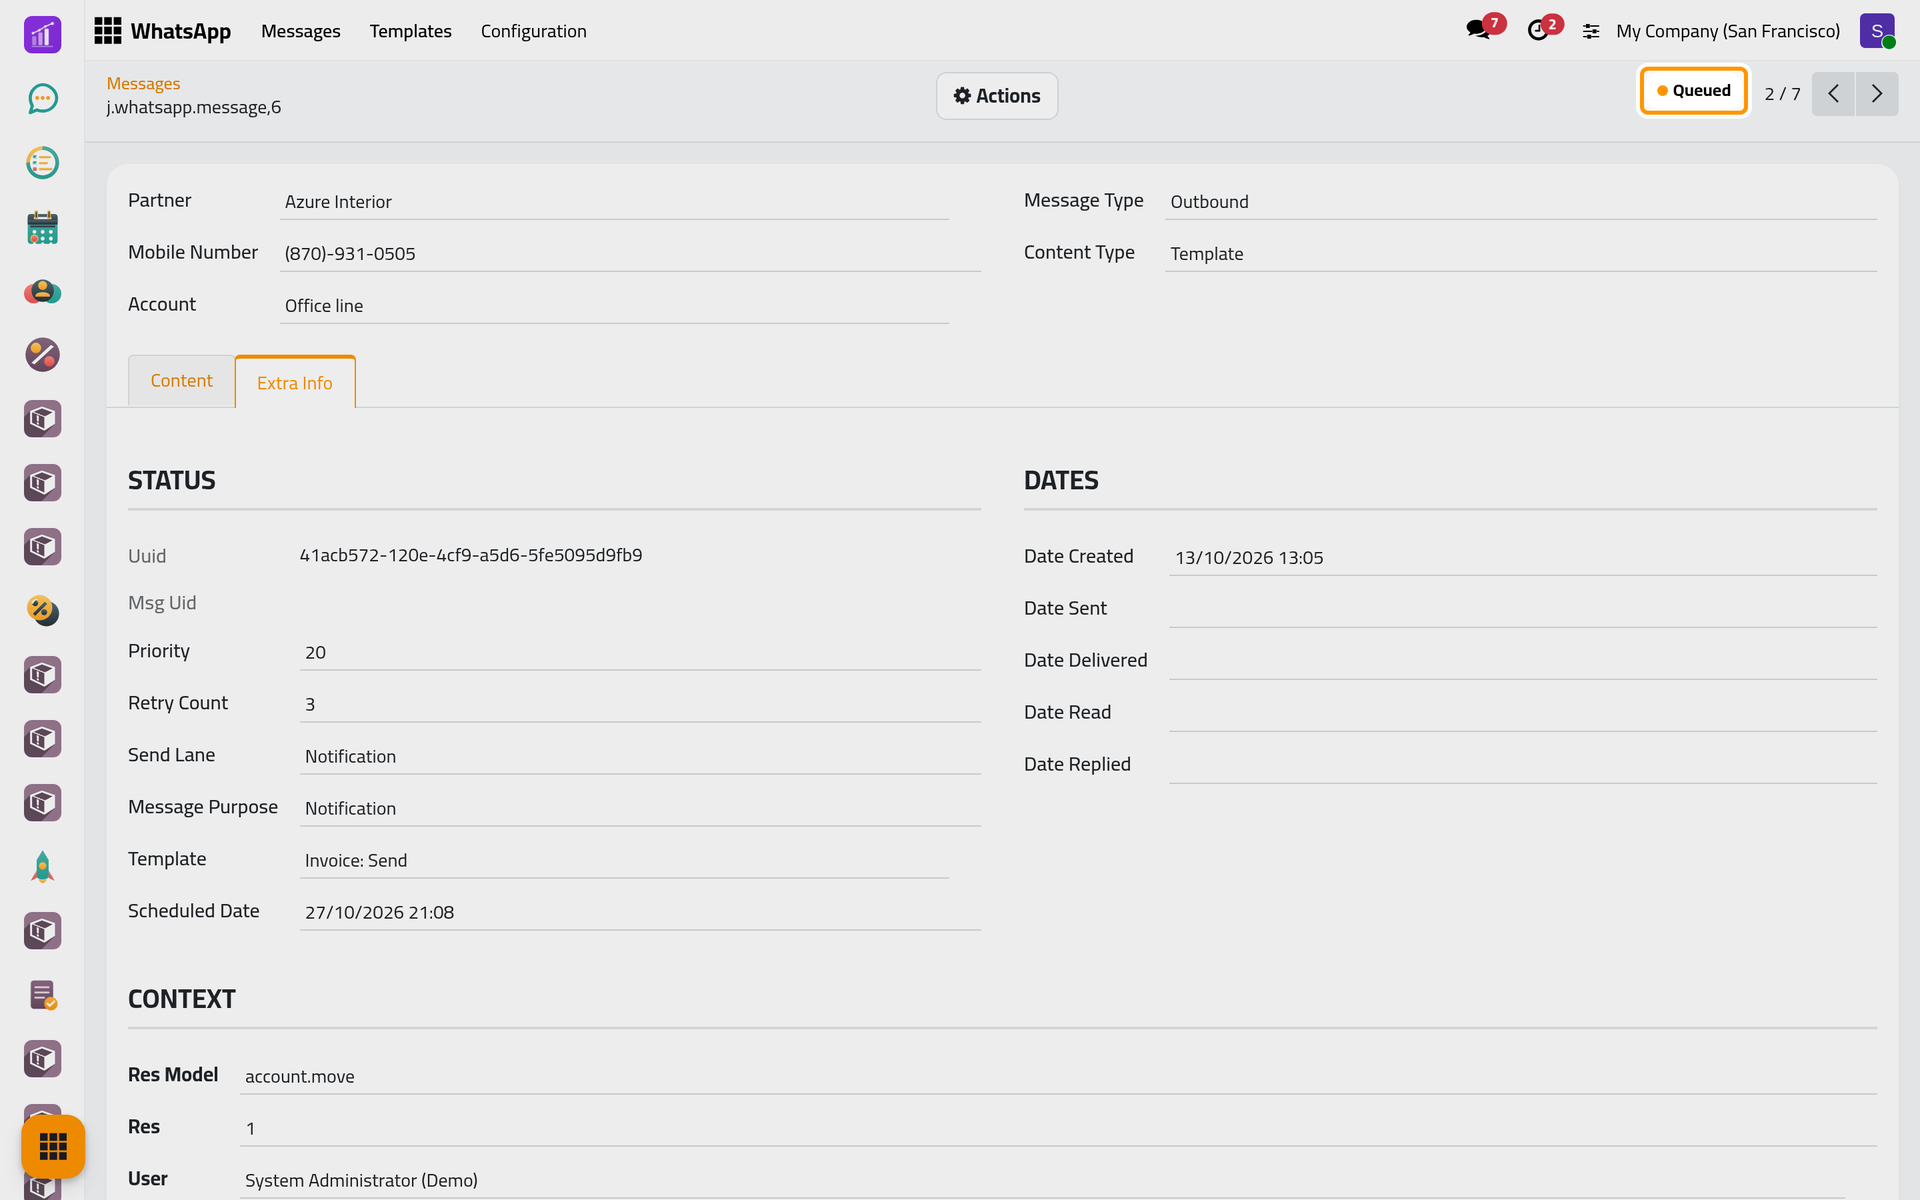Click the settings sliders icon in top bar

1591,32
